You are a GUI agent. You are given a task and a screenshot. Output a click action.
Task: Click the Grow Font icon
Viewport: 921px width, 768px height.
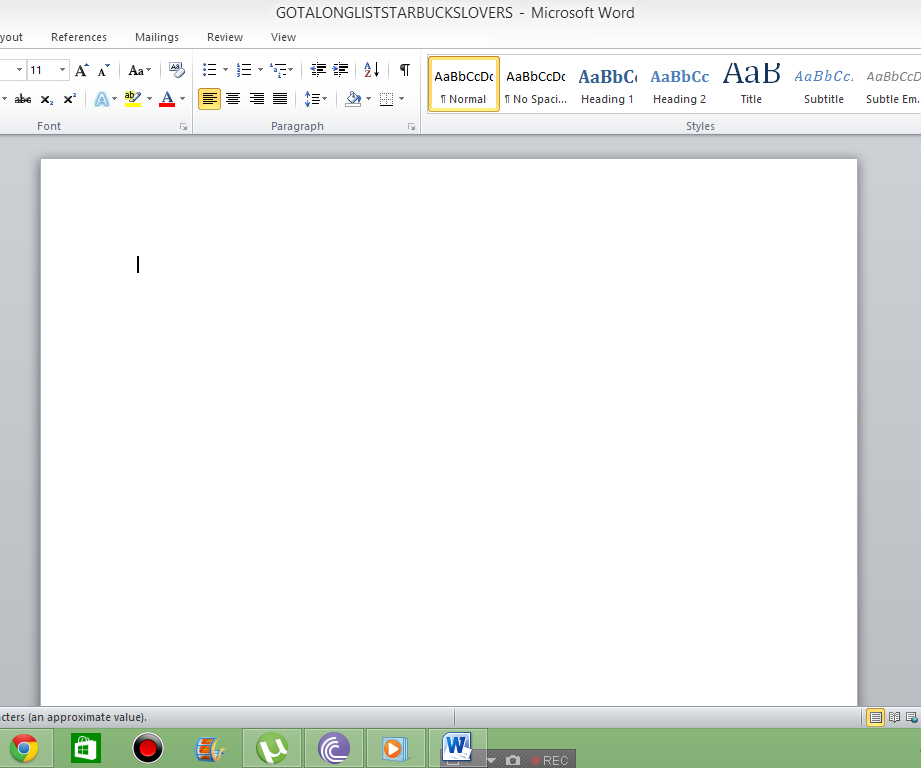pyautogui.click(x=81, y=70)
